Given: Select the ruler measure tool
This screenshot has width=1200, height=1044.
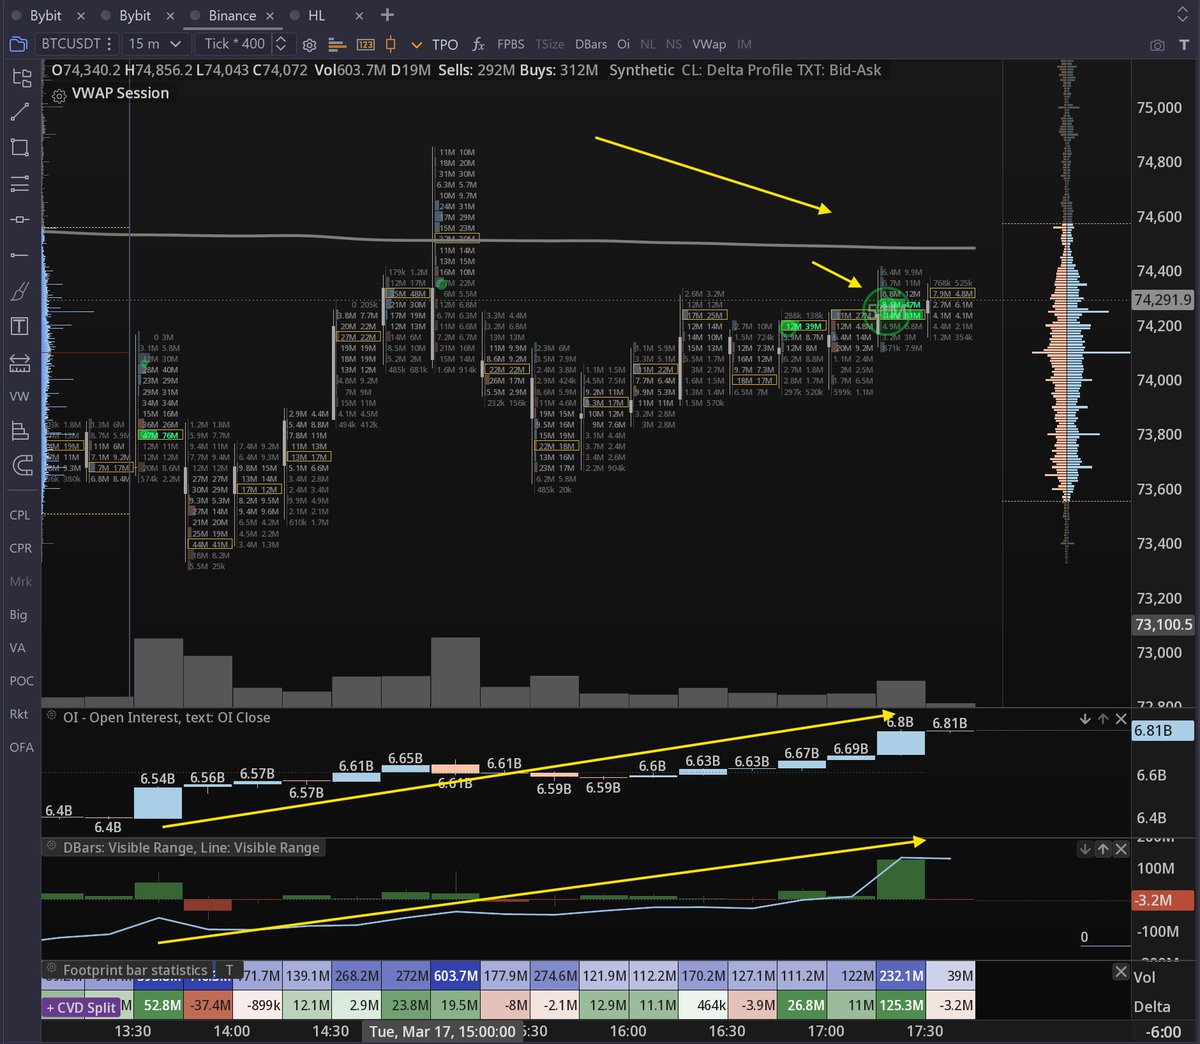Looking at the screenshot, I should (20, 362).
